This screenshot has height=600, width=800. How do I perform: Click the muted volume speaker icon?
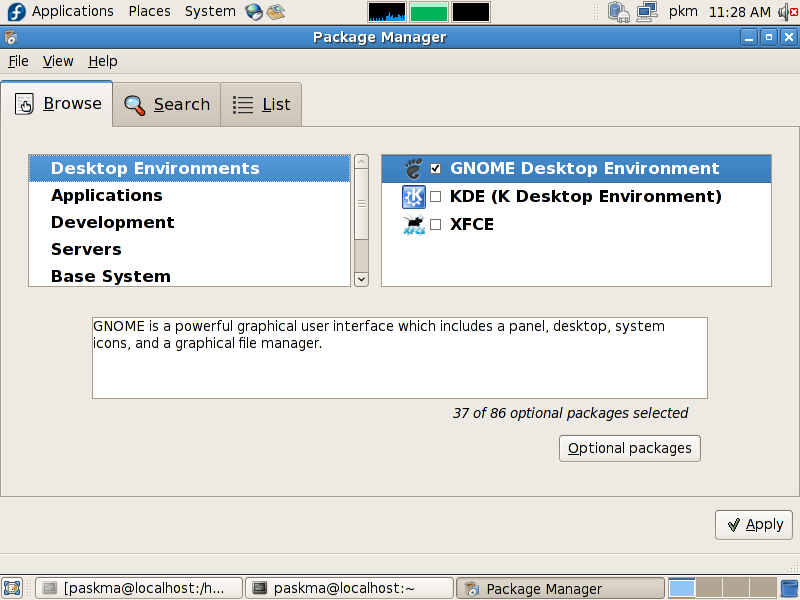pyautogui.click(x=789, y=12)
